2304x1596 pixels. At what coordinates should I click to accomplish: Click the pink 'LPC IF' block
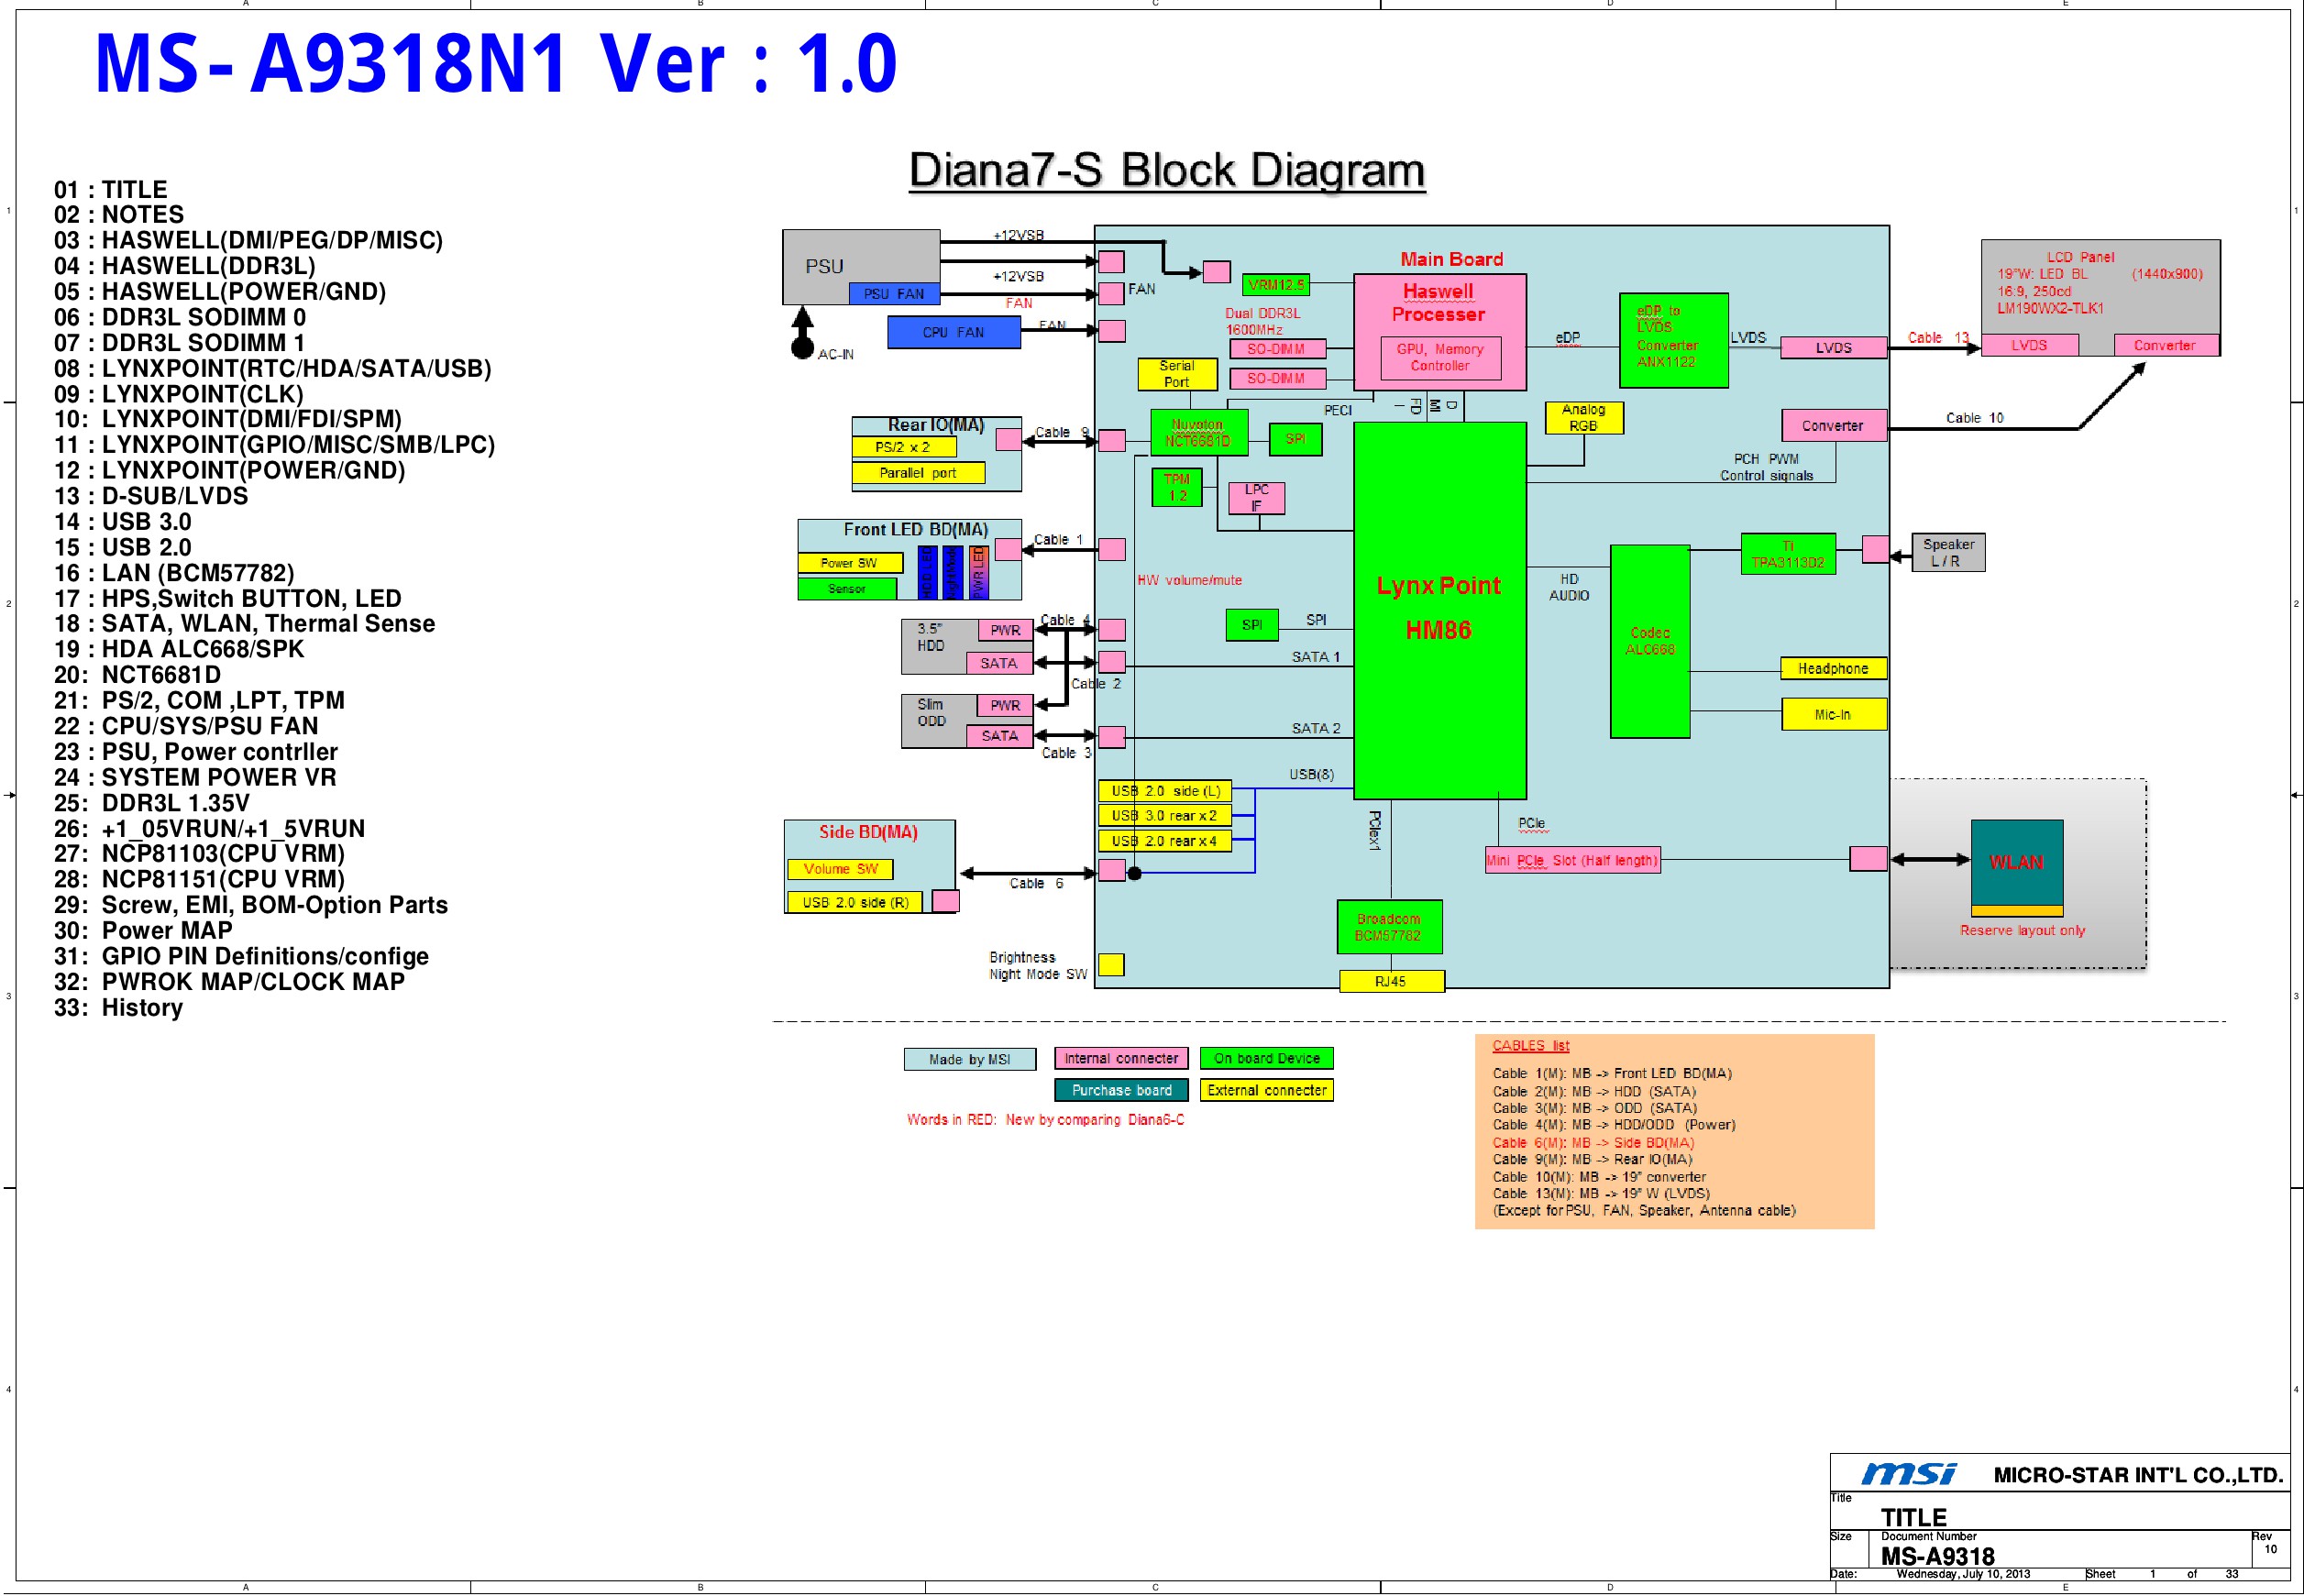1256,498
